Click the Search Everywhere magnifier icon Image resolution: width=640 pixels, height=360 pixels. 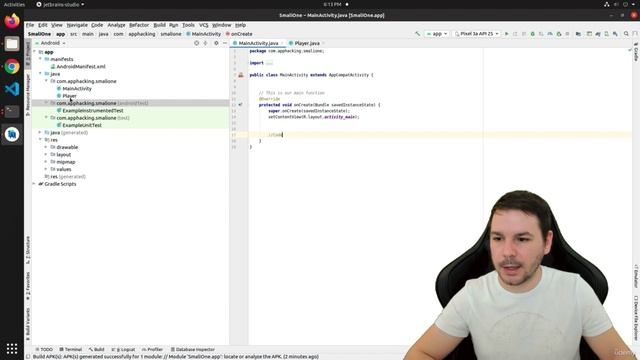pos(626,34)
